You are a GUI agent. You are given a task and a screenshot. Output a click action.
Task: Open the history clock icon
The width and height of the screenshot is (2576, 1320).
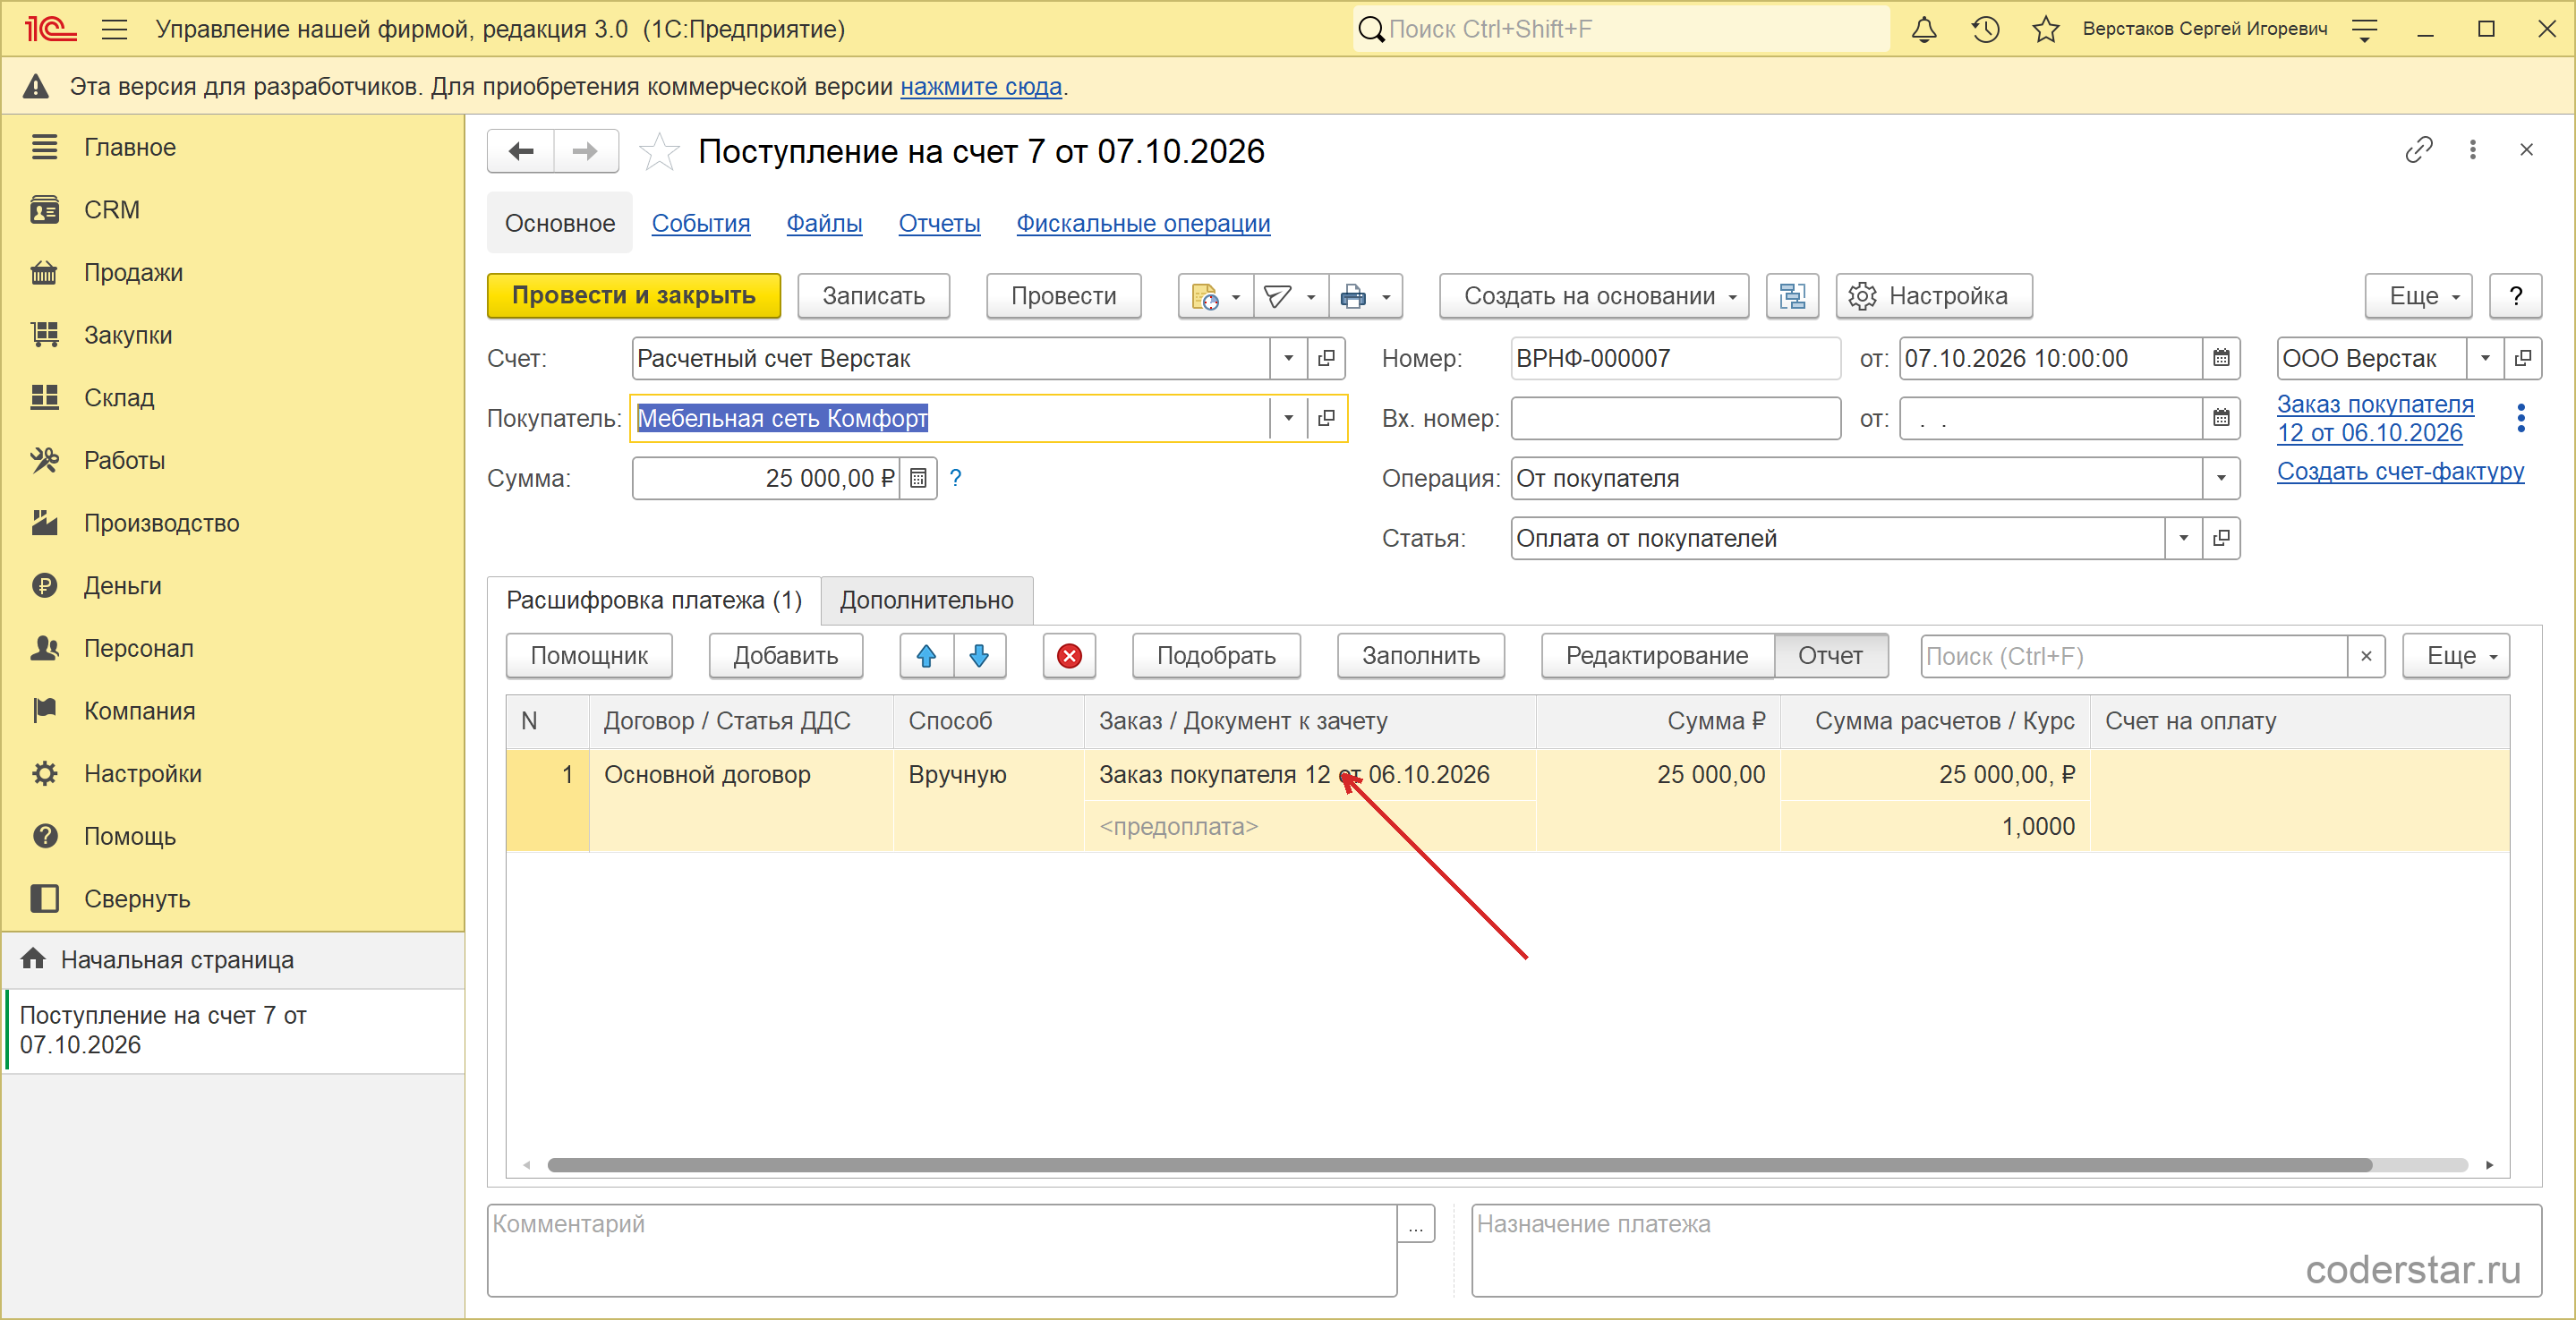tap(1985, 29)
